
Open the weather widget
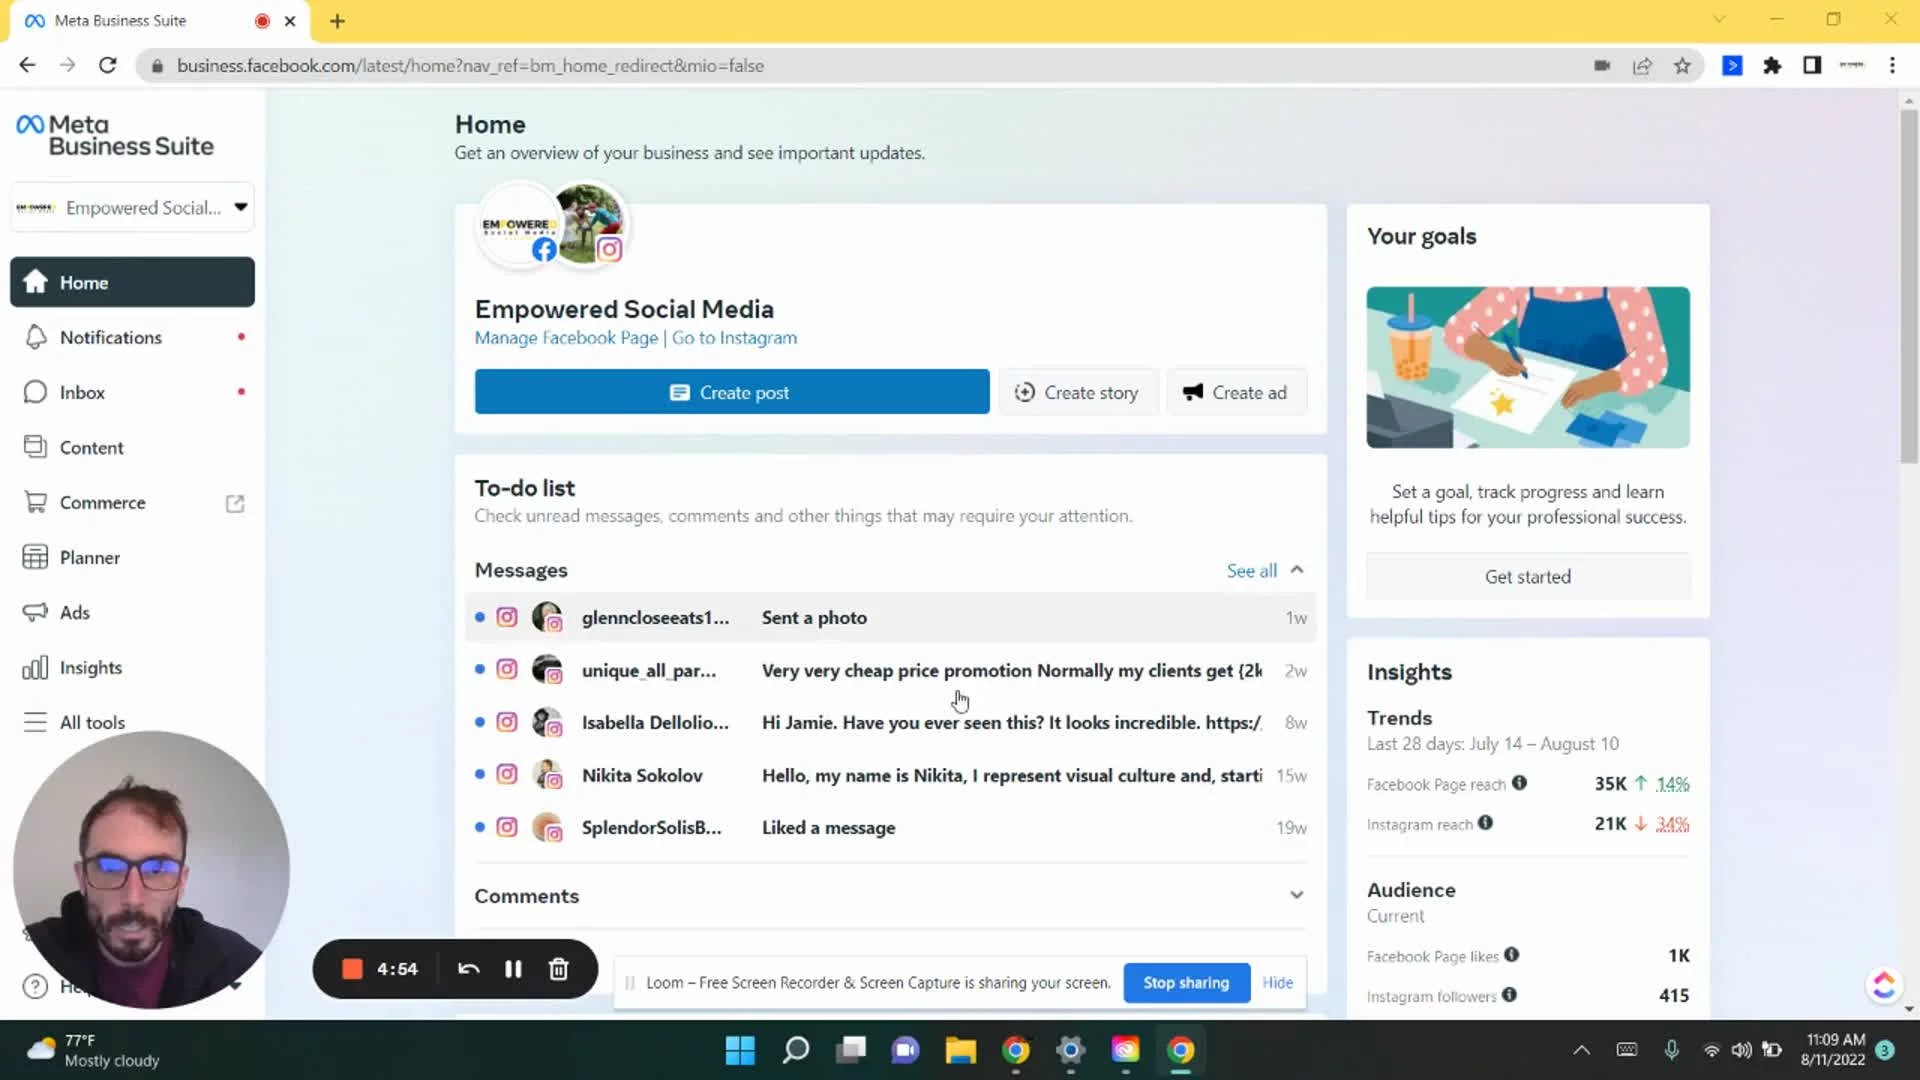93,1050
